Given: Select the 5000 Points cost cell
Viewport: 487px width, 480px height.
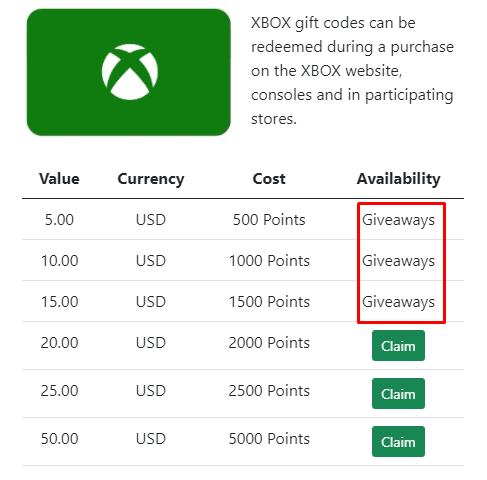Looking at the screenshot, I should pyautogui.click(x=269, y=439).
